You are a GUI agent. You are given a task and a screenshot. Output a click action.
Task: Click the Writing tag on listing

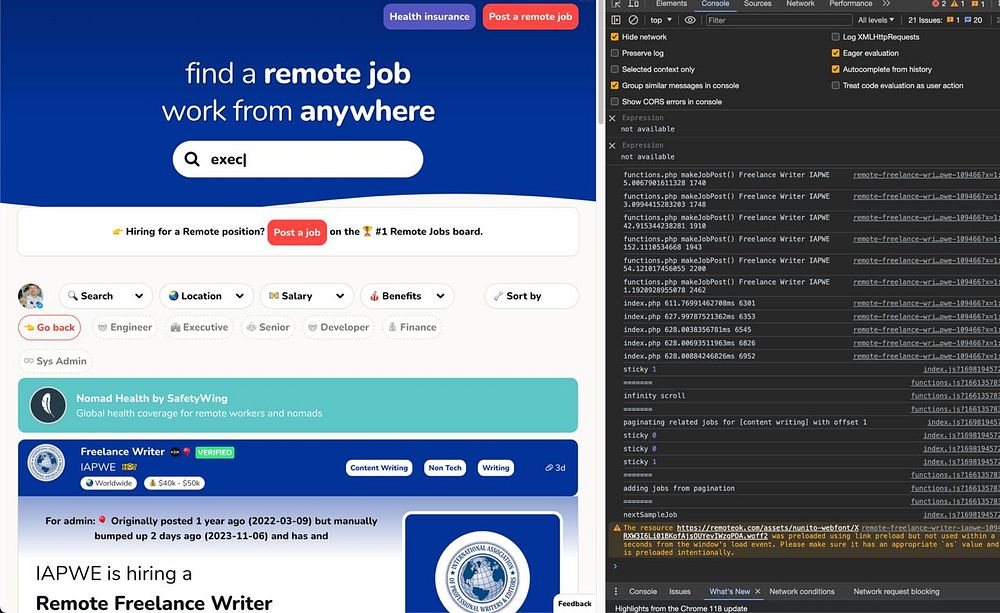coord(496,468)
